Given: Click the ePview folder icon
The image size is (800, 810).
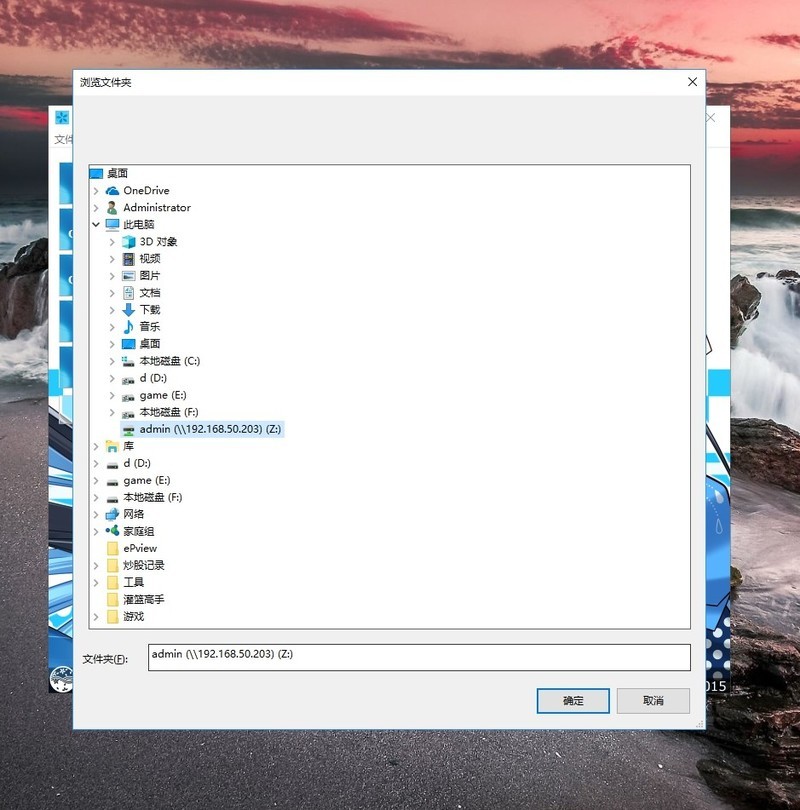Looking at the screenshot, I should pos(112,549).
